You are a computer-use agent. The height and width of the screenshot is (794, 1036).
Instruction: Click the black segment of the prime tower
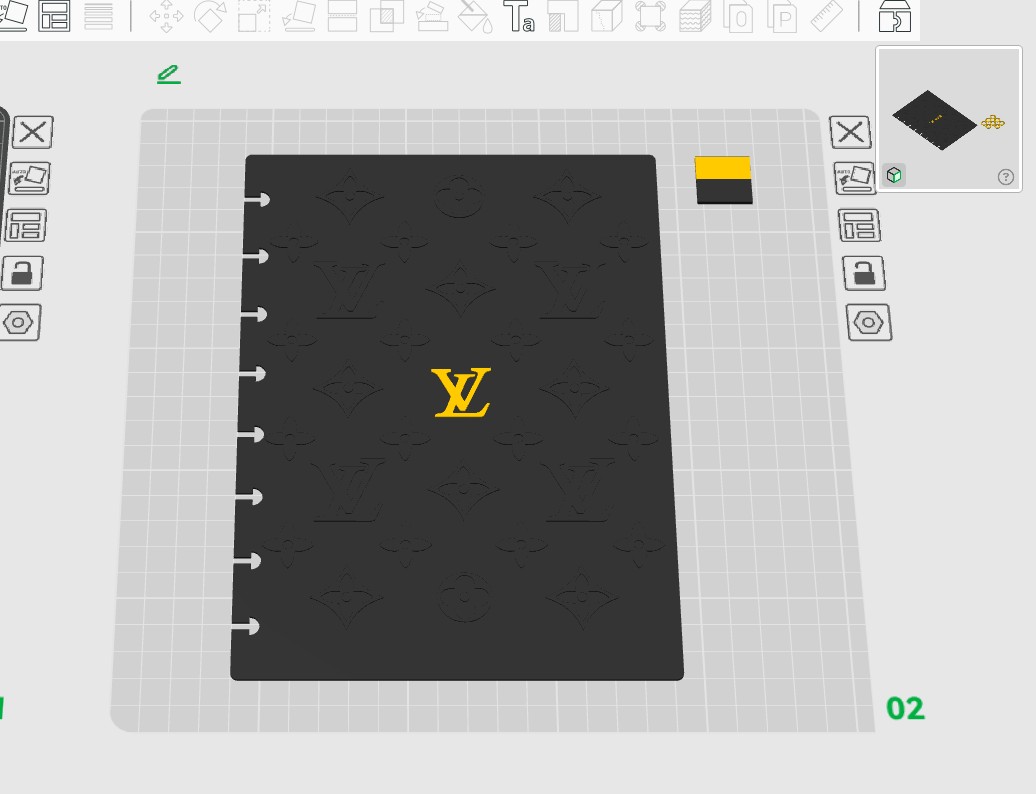coord(724,192)
